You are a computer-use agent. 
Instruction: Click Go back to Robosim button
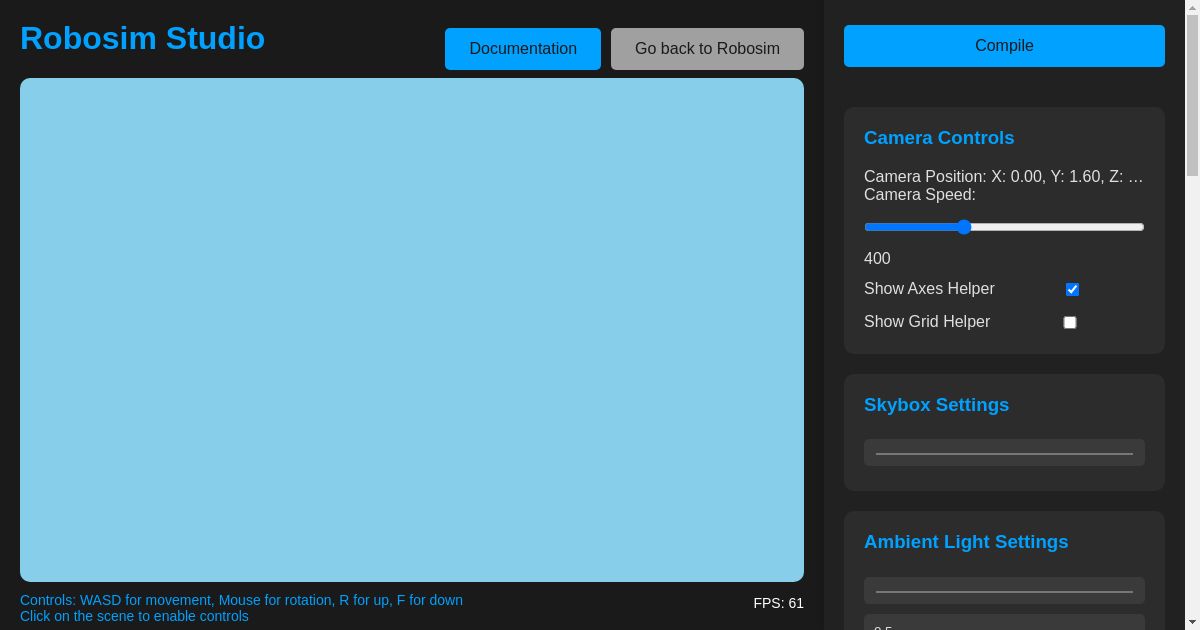pos(707,49)
